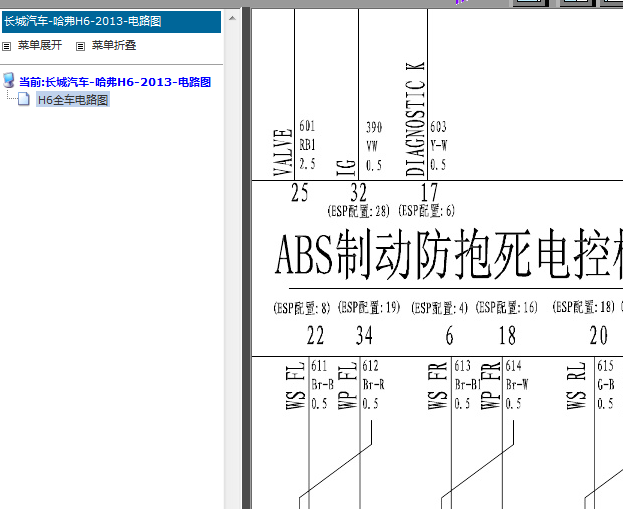This screenshot has height=509, width=623.
Task: Click wire label 615 G-B
Action: (x=606, y=385)
